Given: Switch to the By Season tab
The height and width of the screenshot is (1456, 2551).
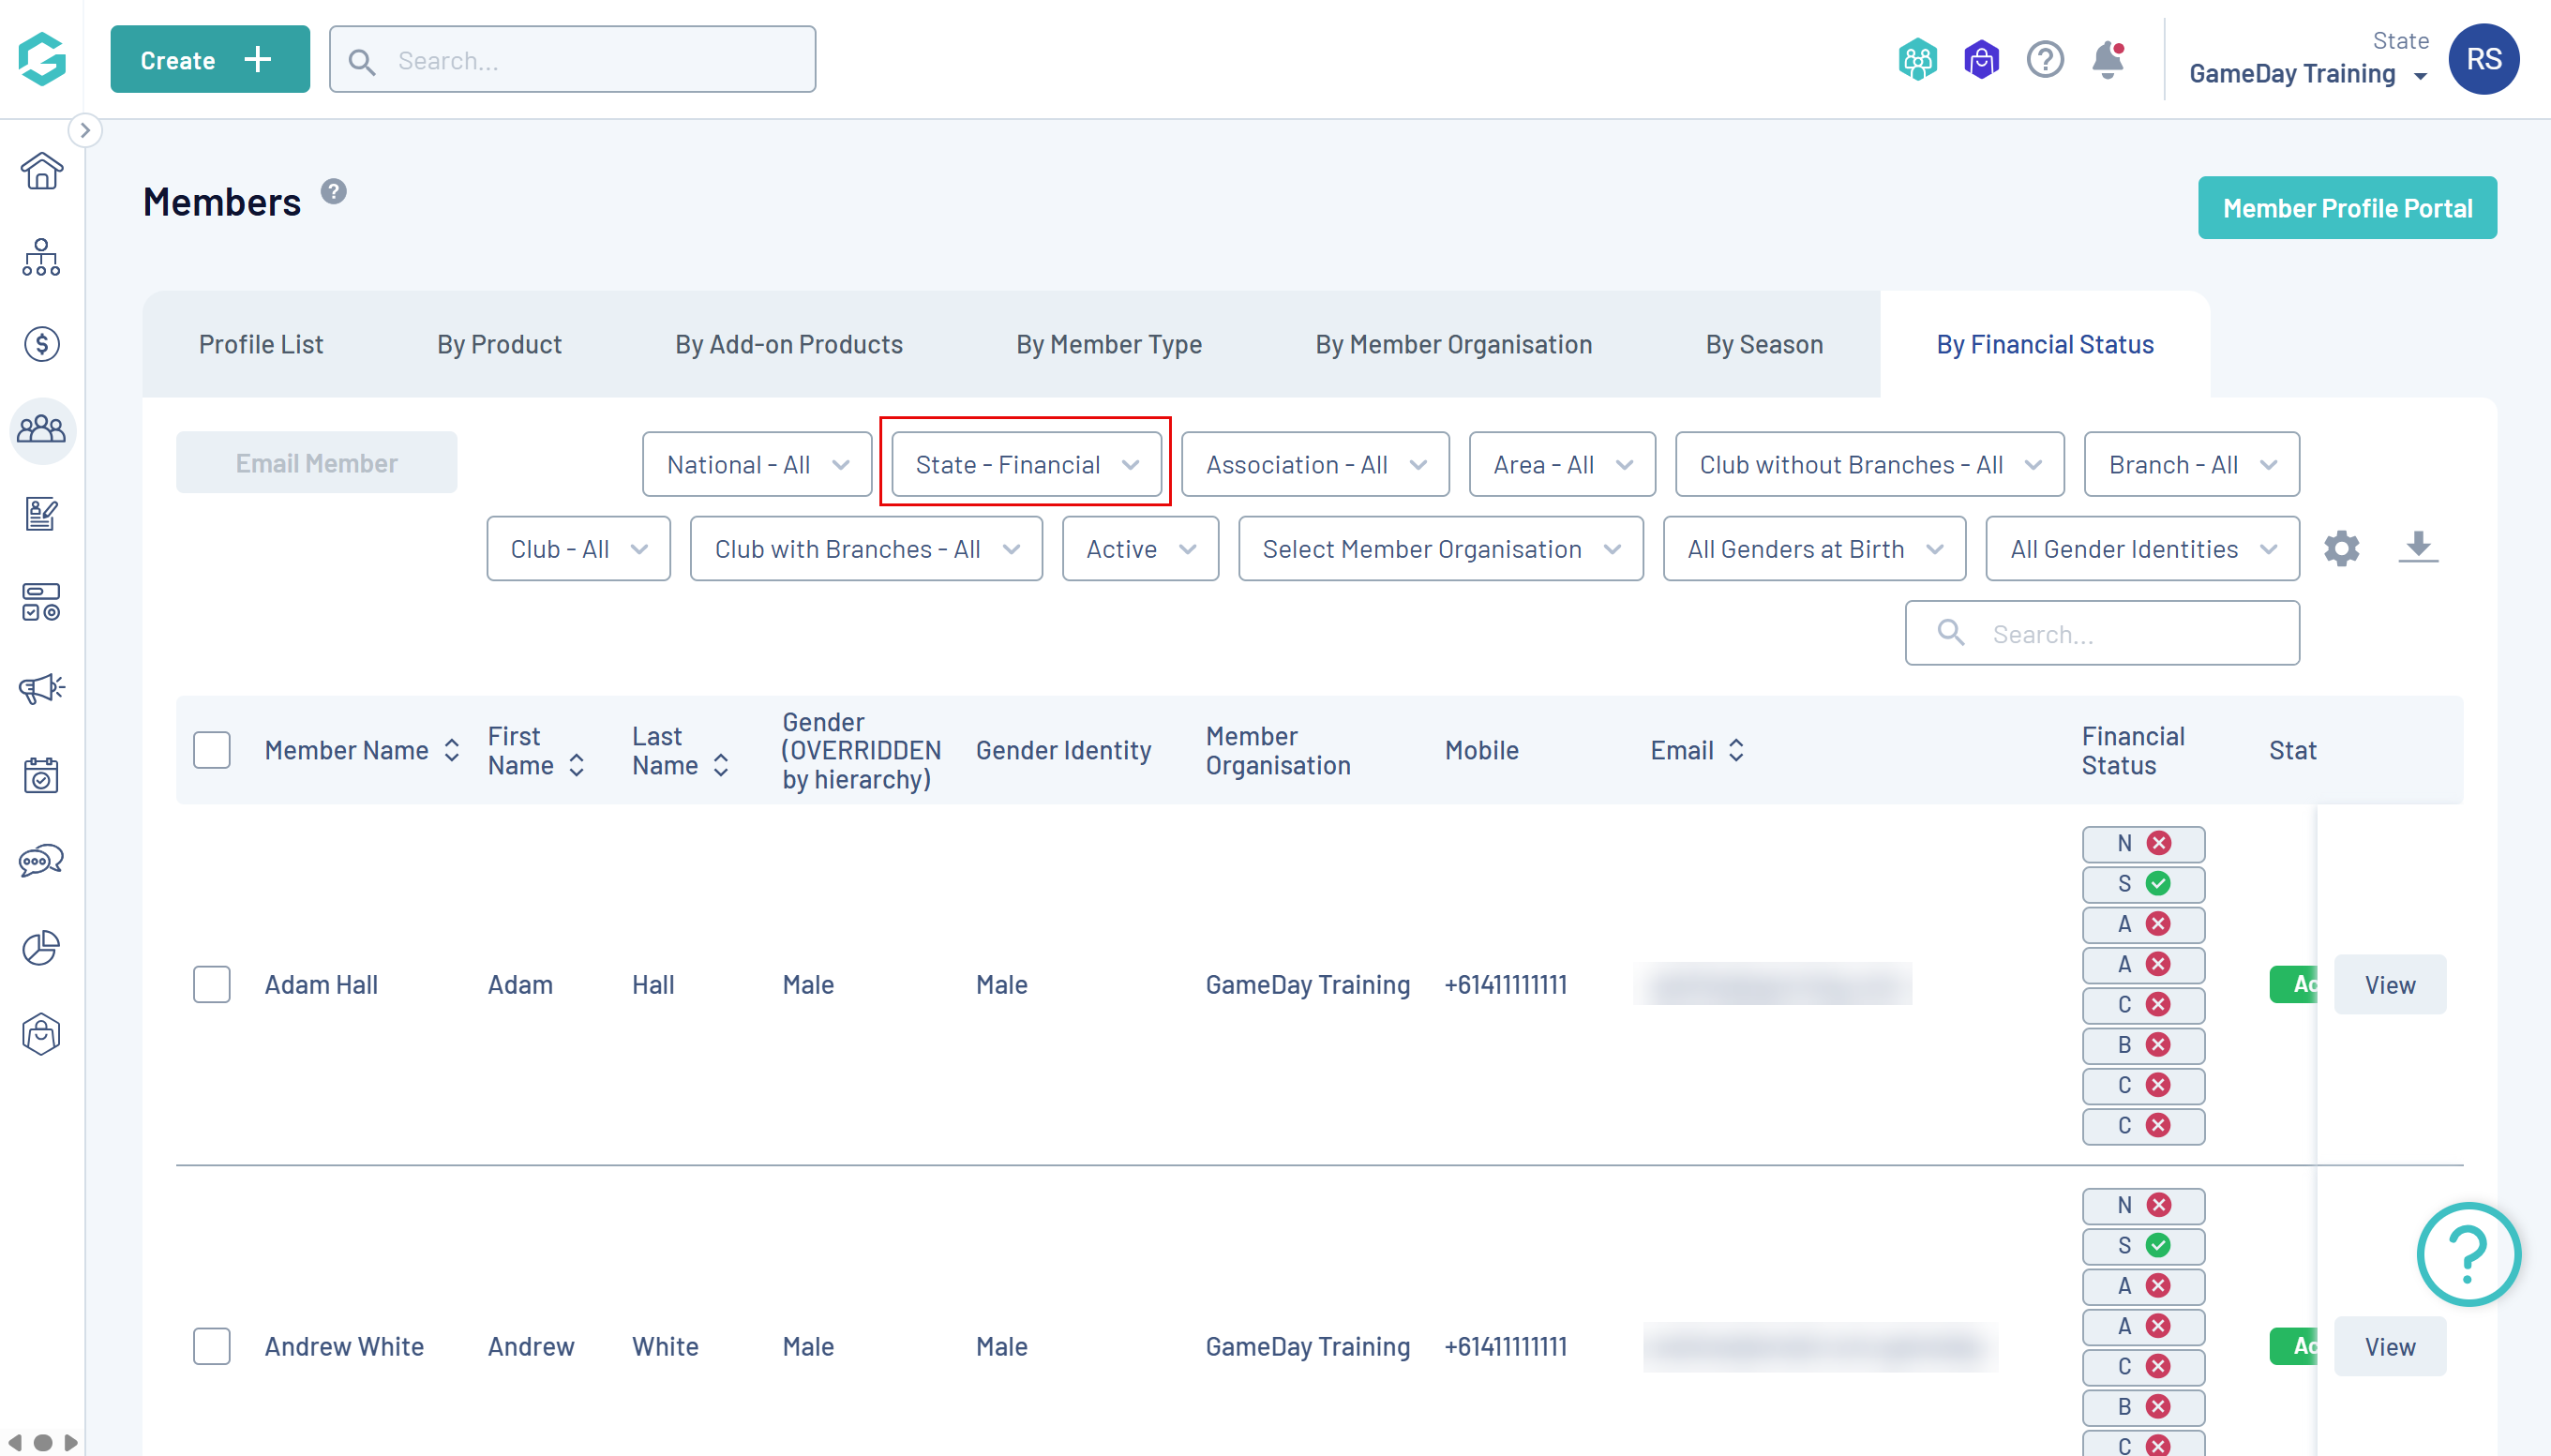Looking at the screenshot, I should coord(1764,344).
